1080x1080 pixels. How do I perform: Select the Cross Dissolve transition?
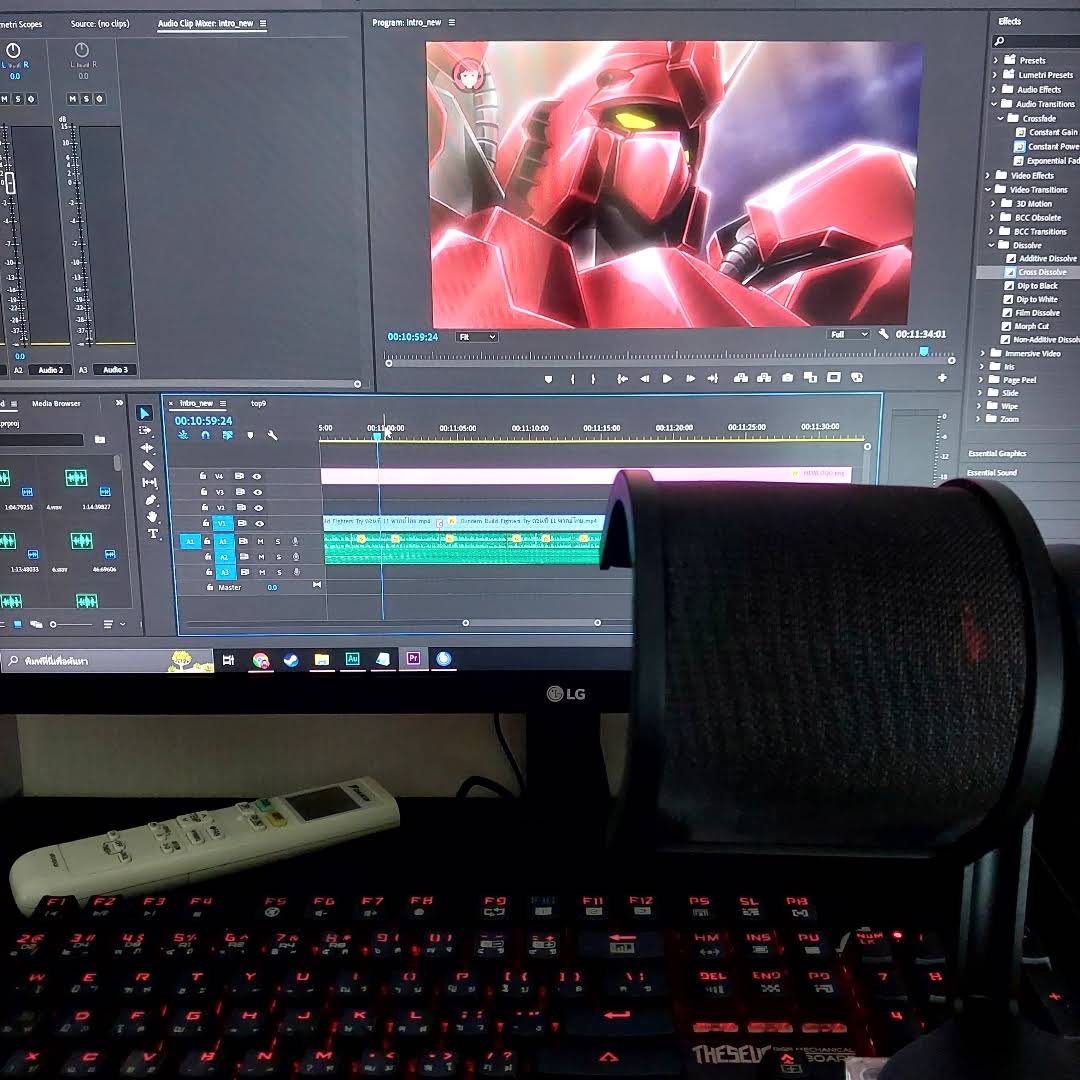click(x=1042, y=272)
